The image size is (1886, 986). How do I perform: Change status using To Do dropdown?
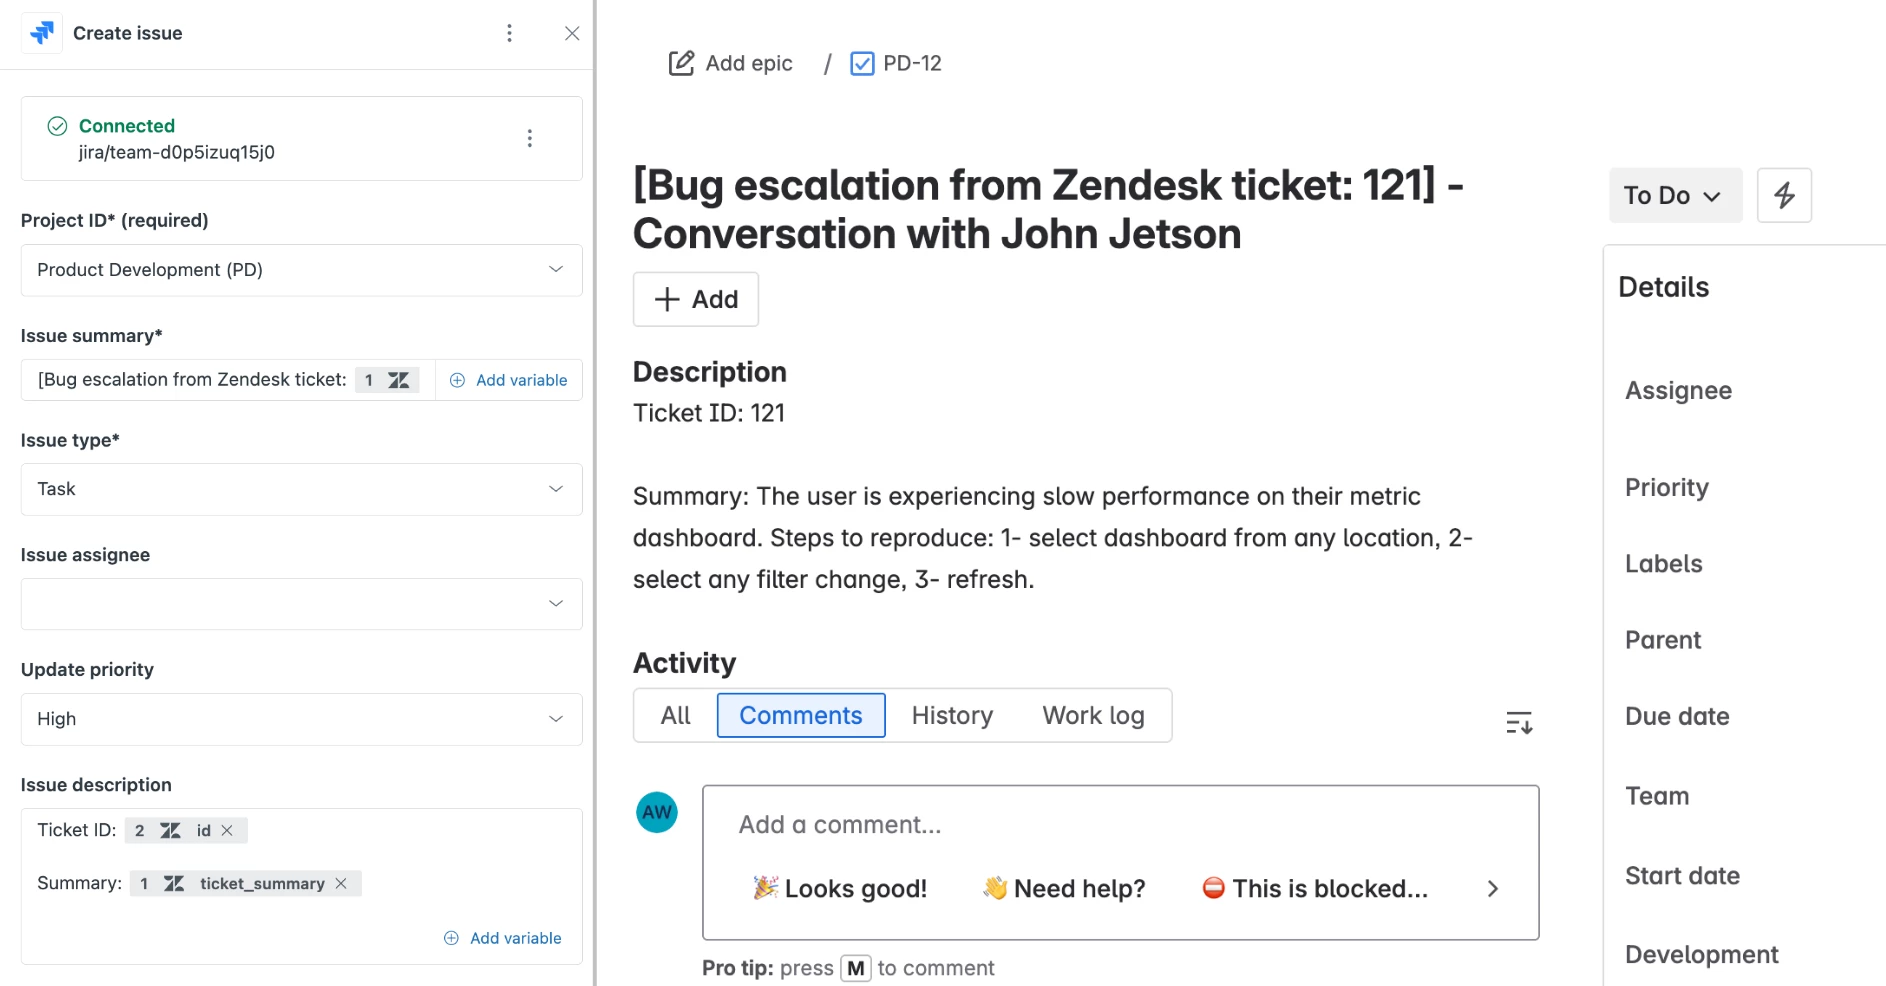(1674, 195)
